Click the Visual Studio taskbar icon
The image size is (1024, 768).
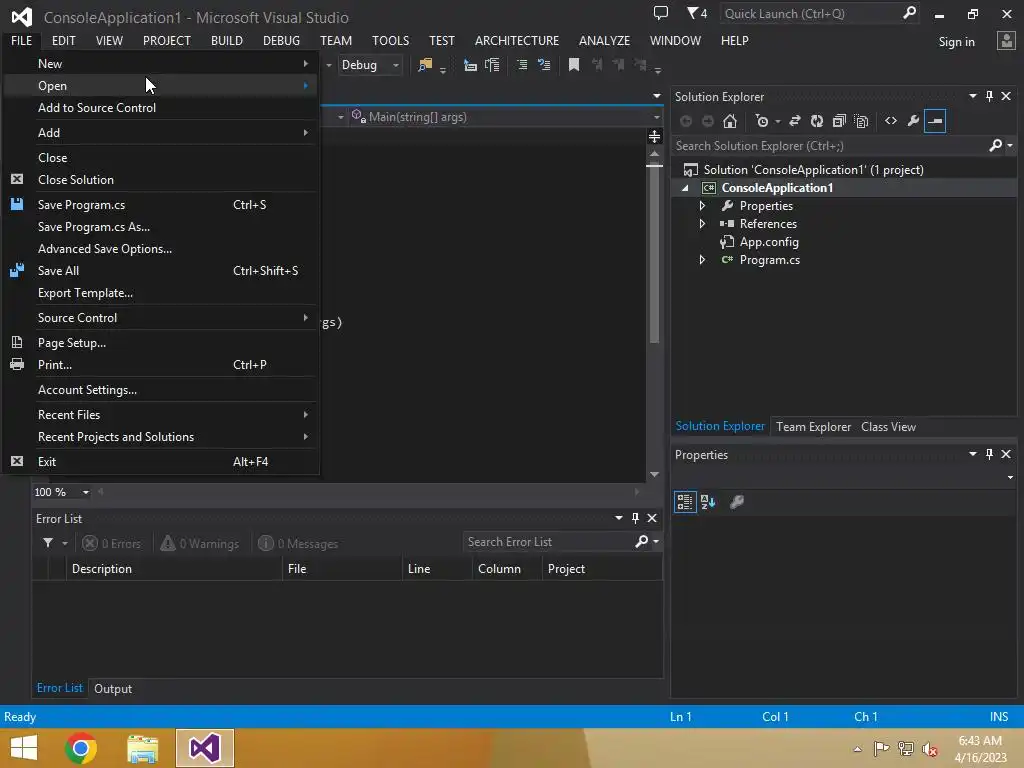204,748
